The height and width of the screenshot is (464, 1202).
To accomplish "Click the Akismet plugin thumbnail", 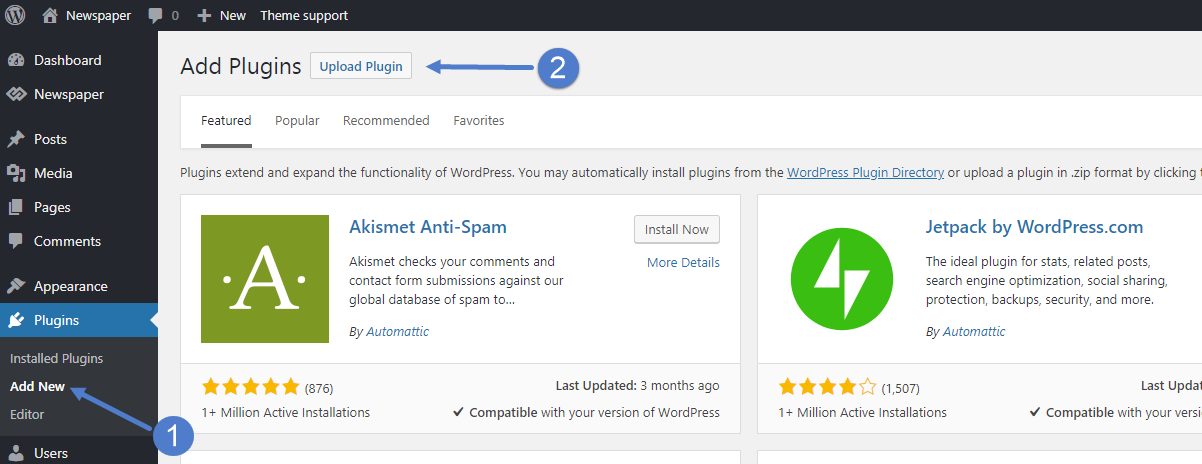I will [265, 279].
